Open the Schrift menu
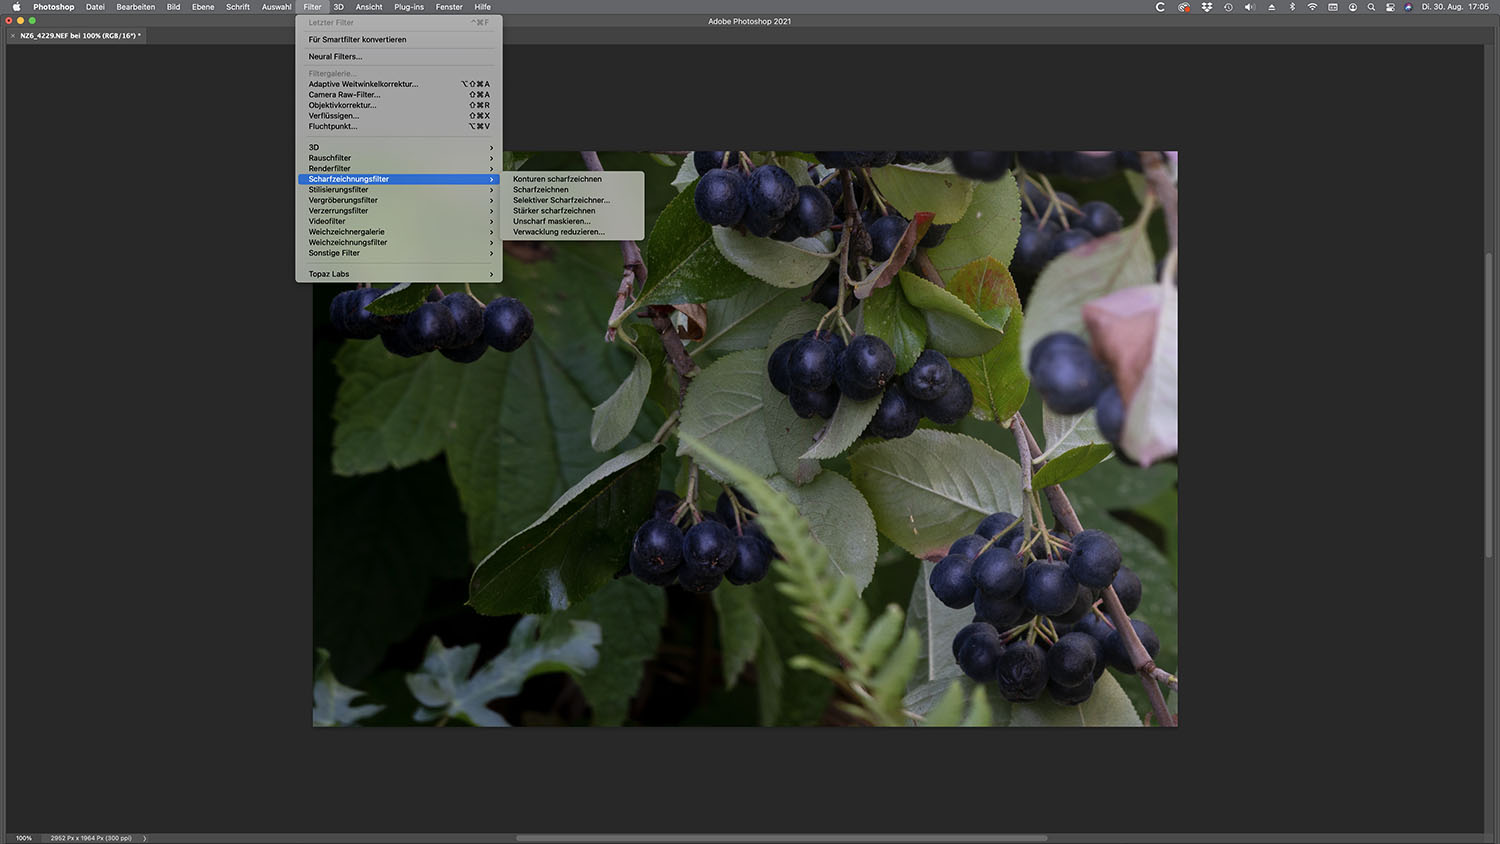Viewport: 1500px width, 844px height. pos(238,7)
